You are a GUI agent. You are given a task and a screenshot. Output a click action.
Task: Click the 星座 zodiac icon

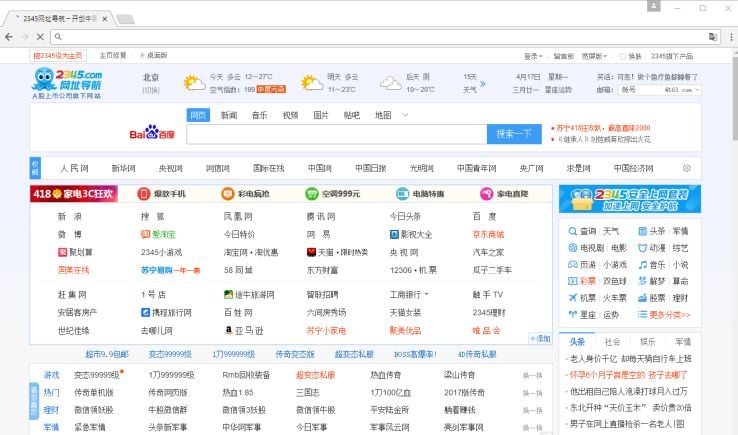click(572, 314)
